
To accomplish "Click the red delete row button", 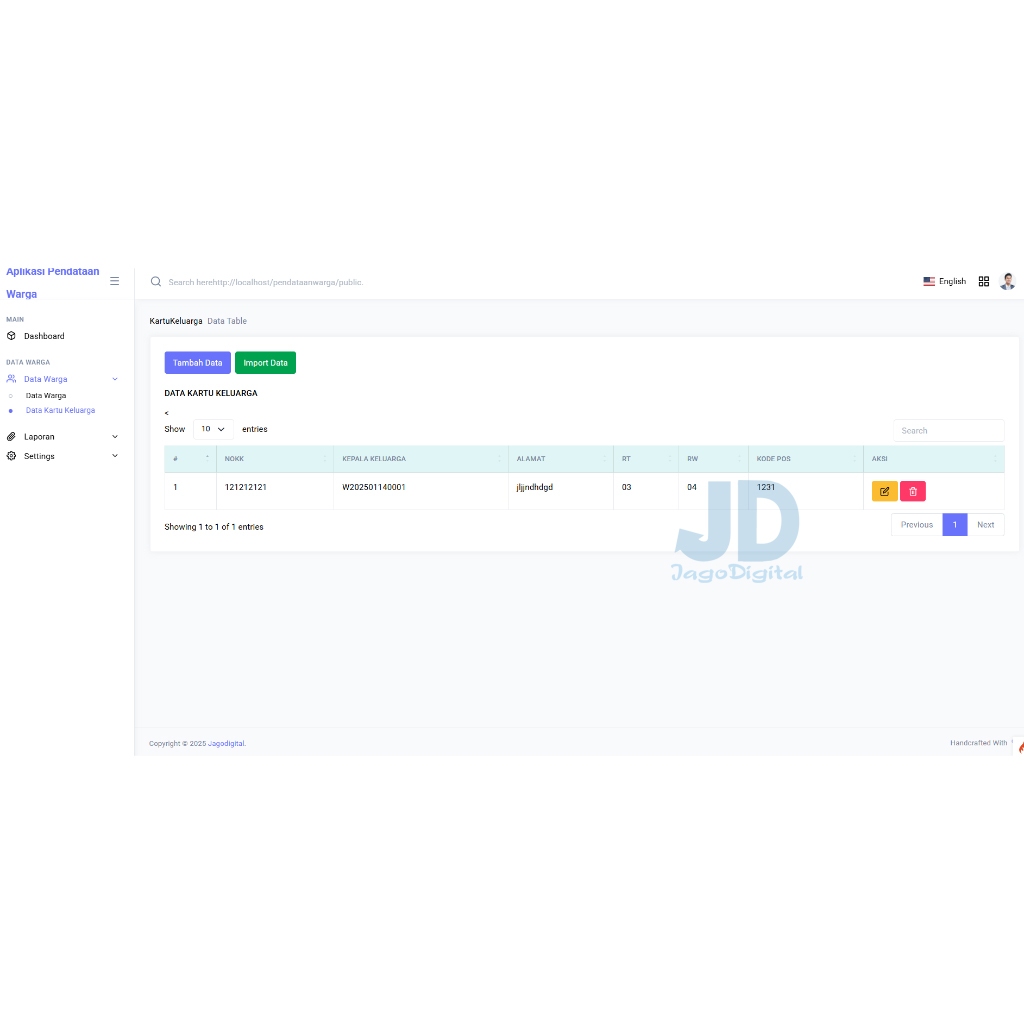I will [x=912, y=491].
